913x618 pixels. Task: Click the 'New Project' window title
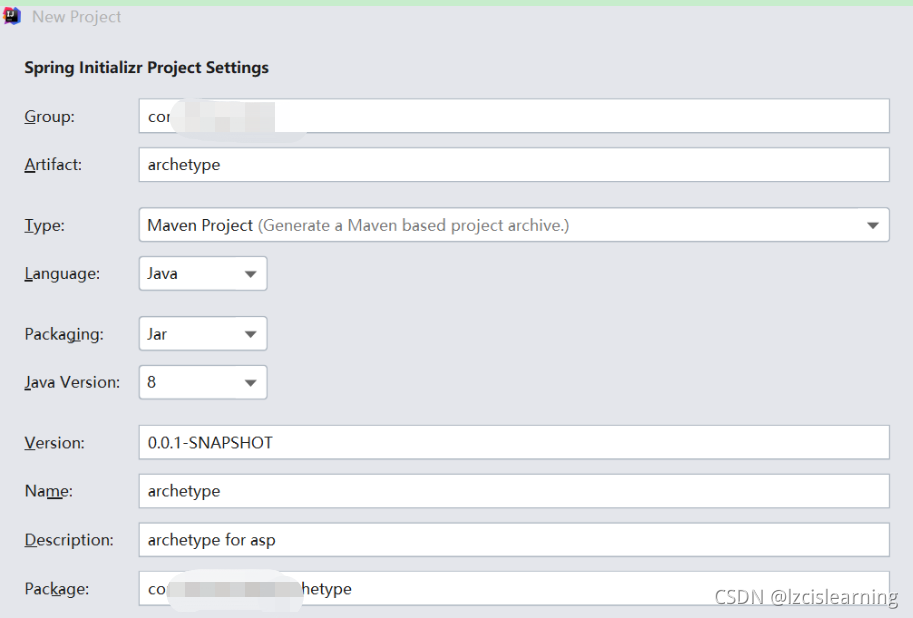click(76, 17)
